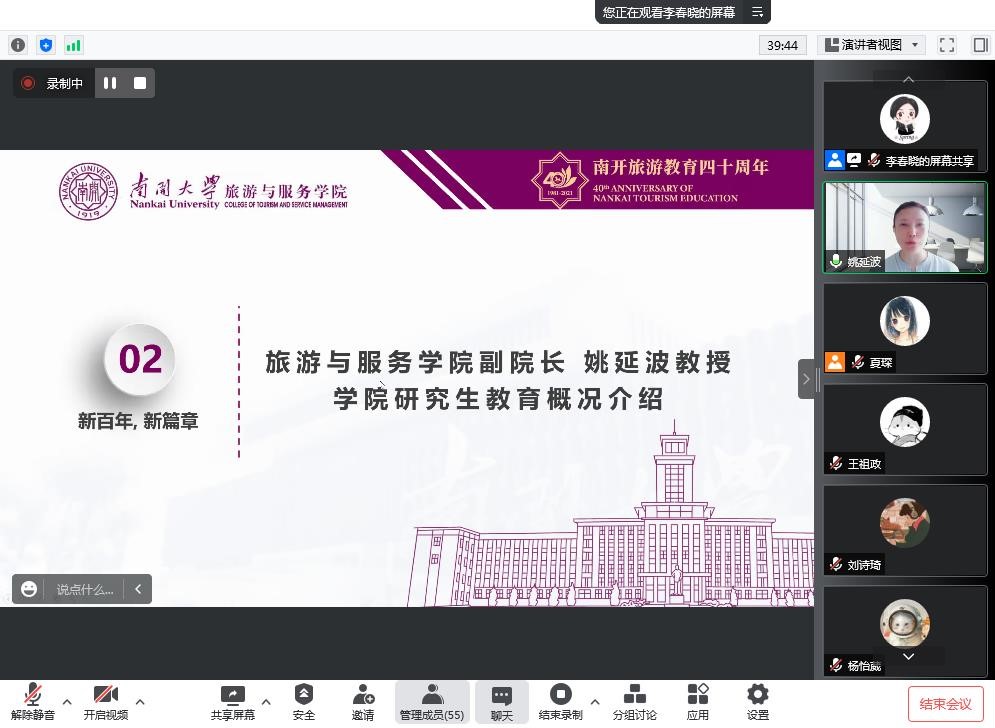Open Settings (设置) gear icon

(x=758, y=700)
